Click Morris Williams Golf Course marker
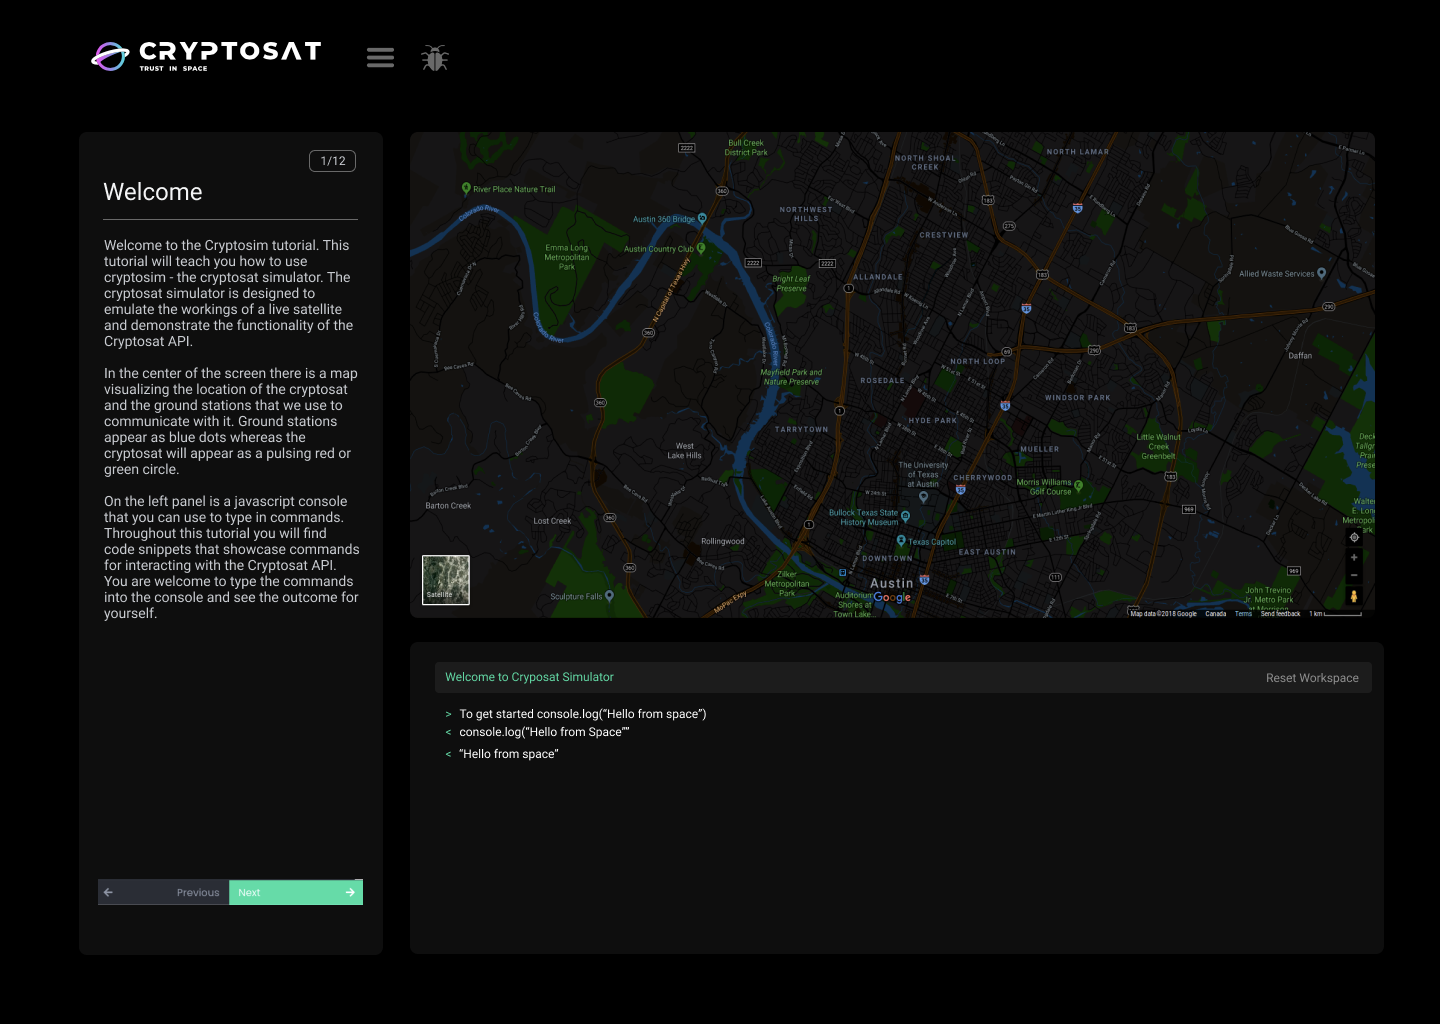Image resolution: width=1440 pixels, height=1024 pixels. (1078, 487)
